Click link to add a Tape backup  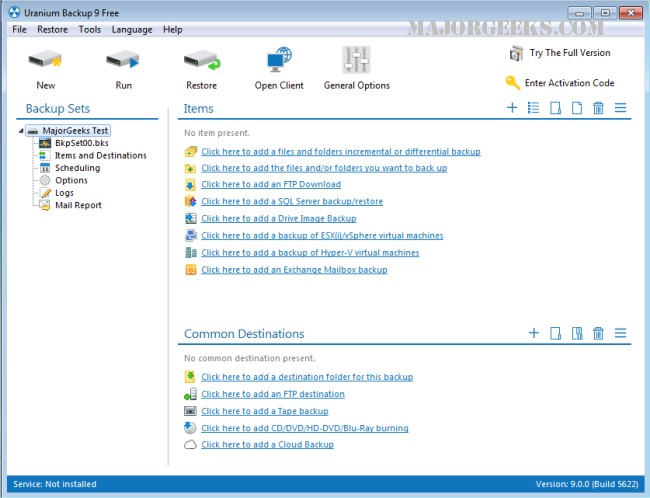pos(265,411)
